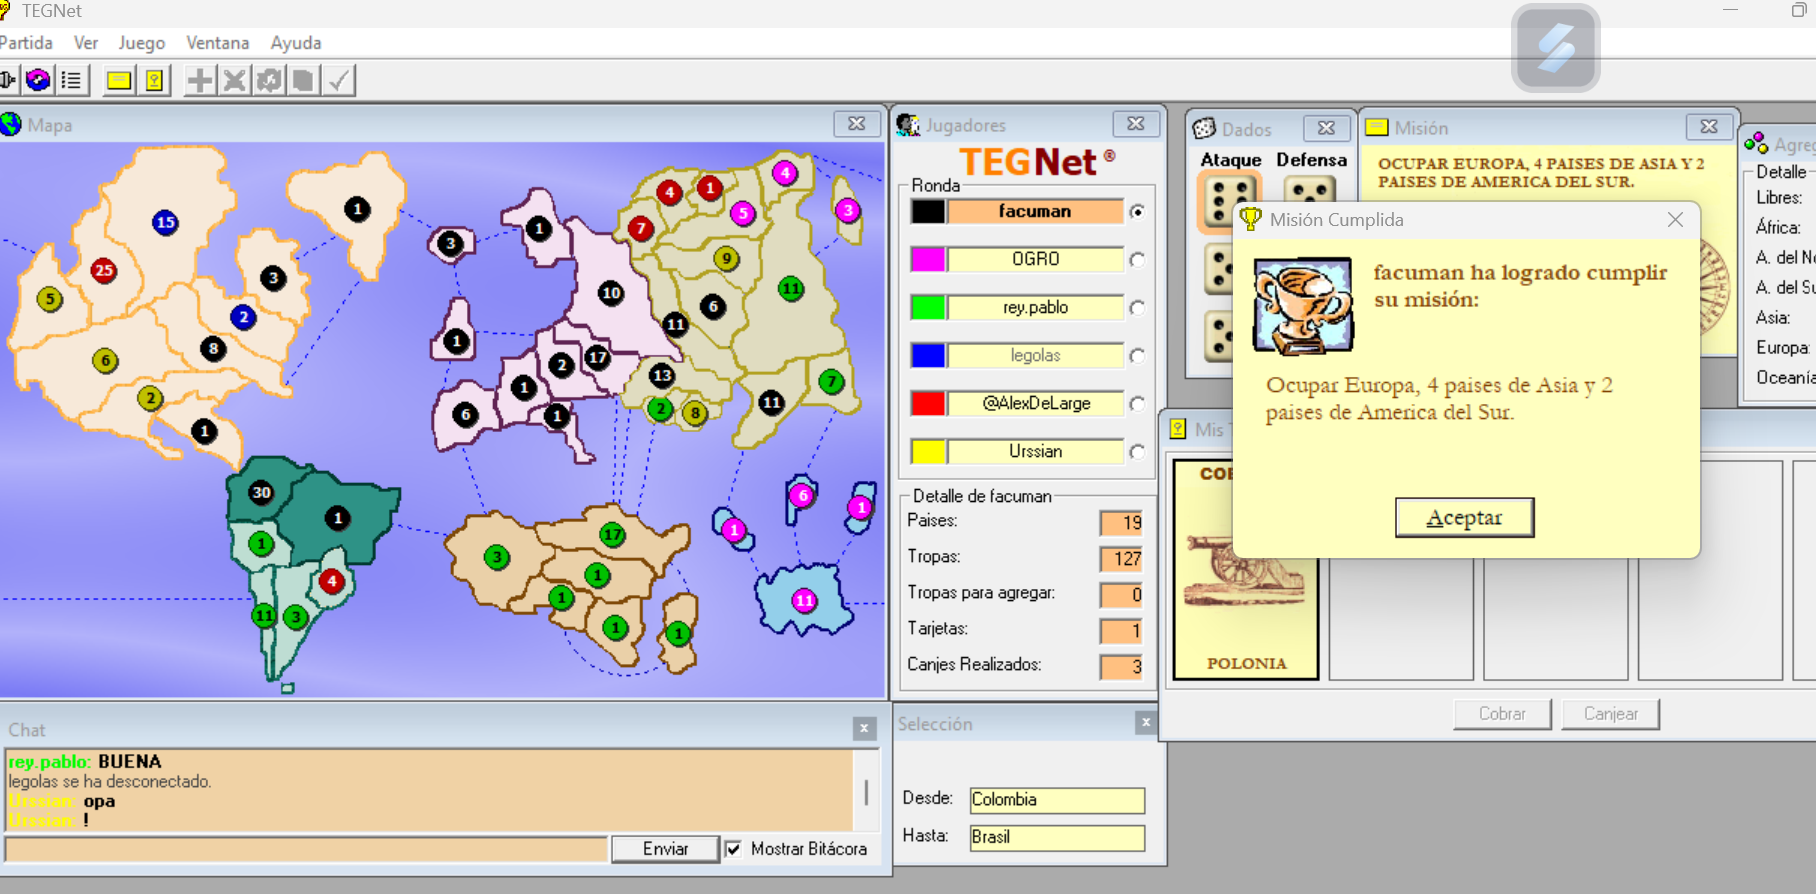1816x894 pixels.
Task: Click the Jugadores panel title icon
Action: point(908,125)
